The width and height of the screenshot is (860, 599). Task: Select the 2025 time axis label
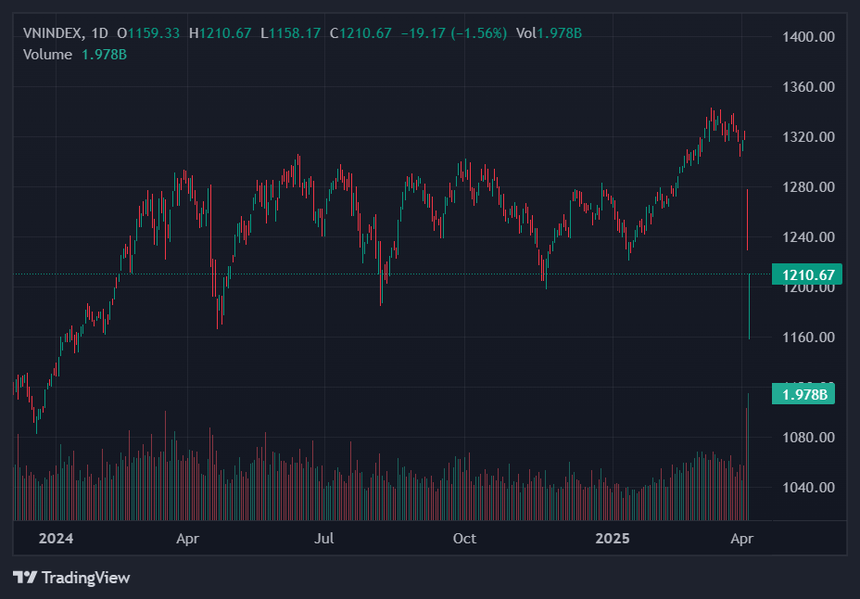(612, 538)
